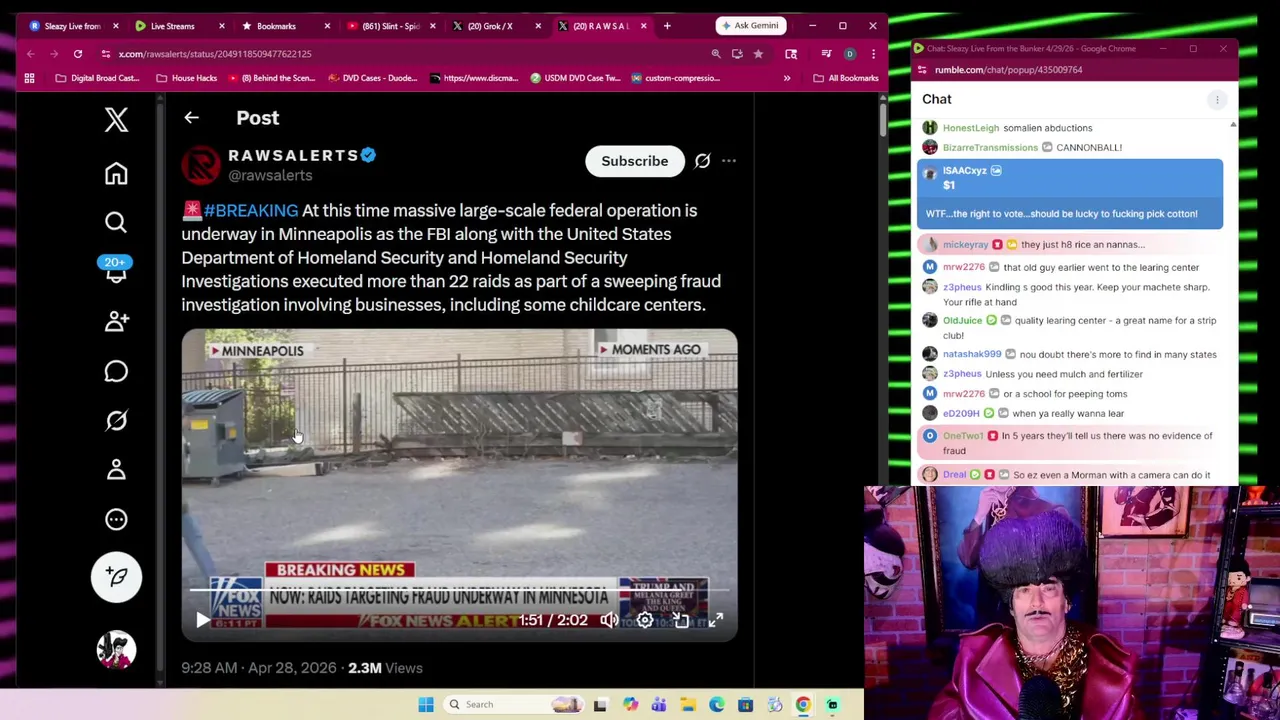
Task: Open the Chat messages icon in X sidebar
Action: coord(116,371)
